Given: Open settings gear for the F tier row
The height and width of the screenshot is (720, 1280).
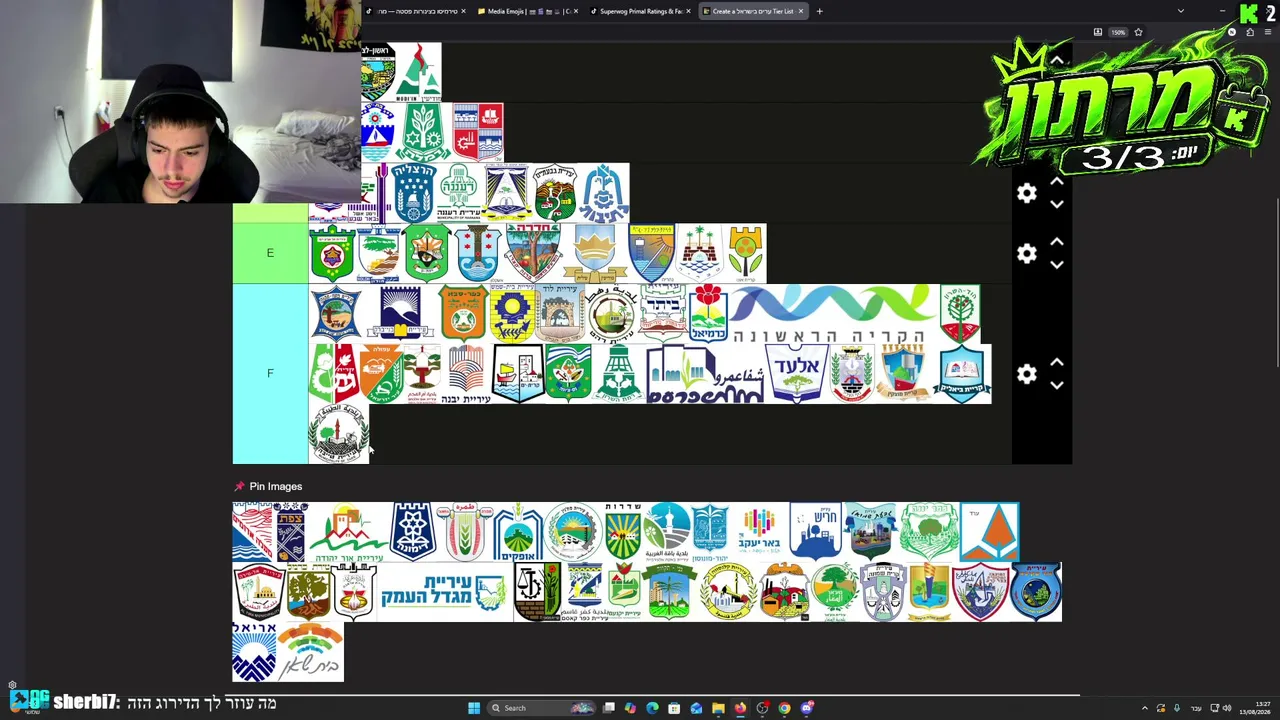Looking at the screenshot, I should coord(1027,373).
